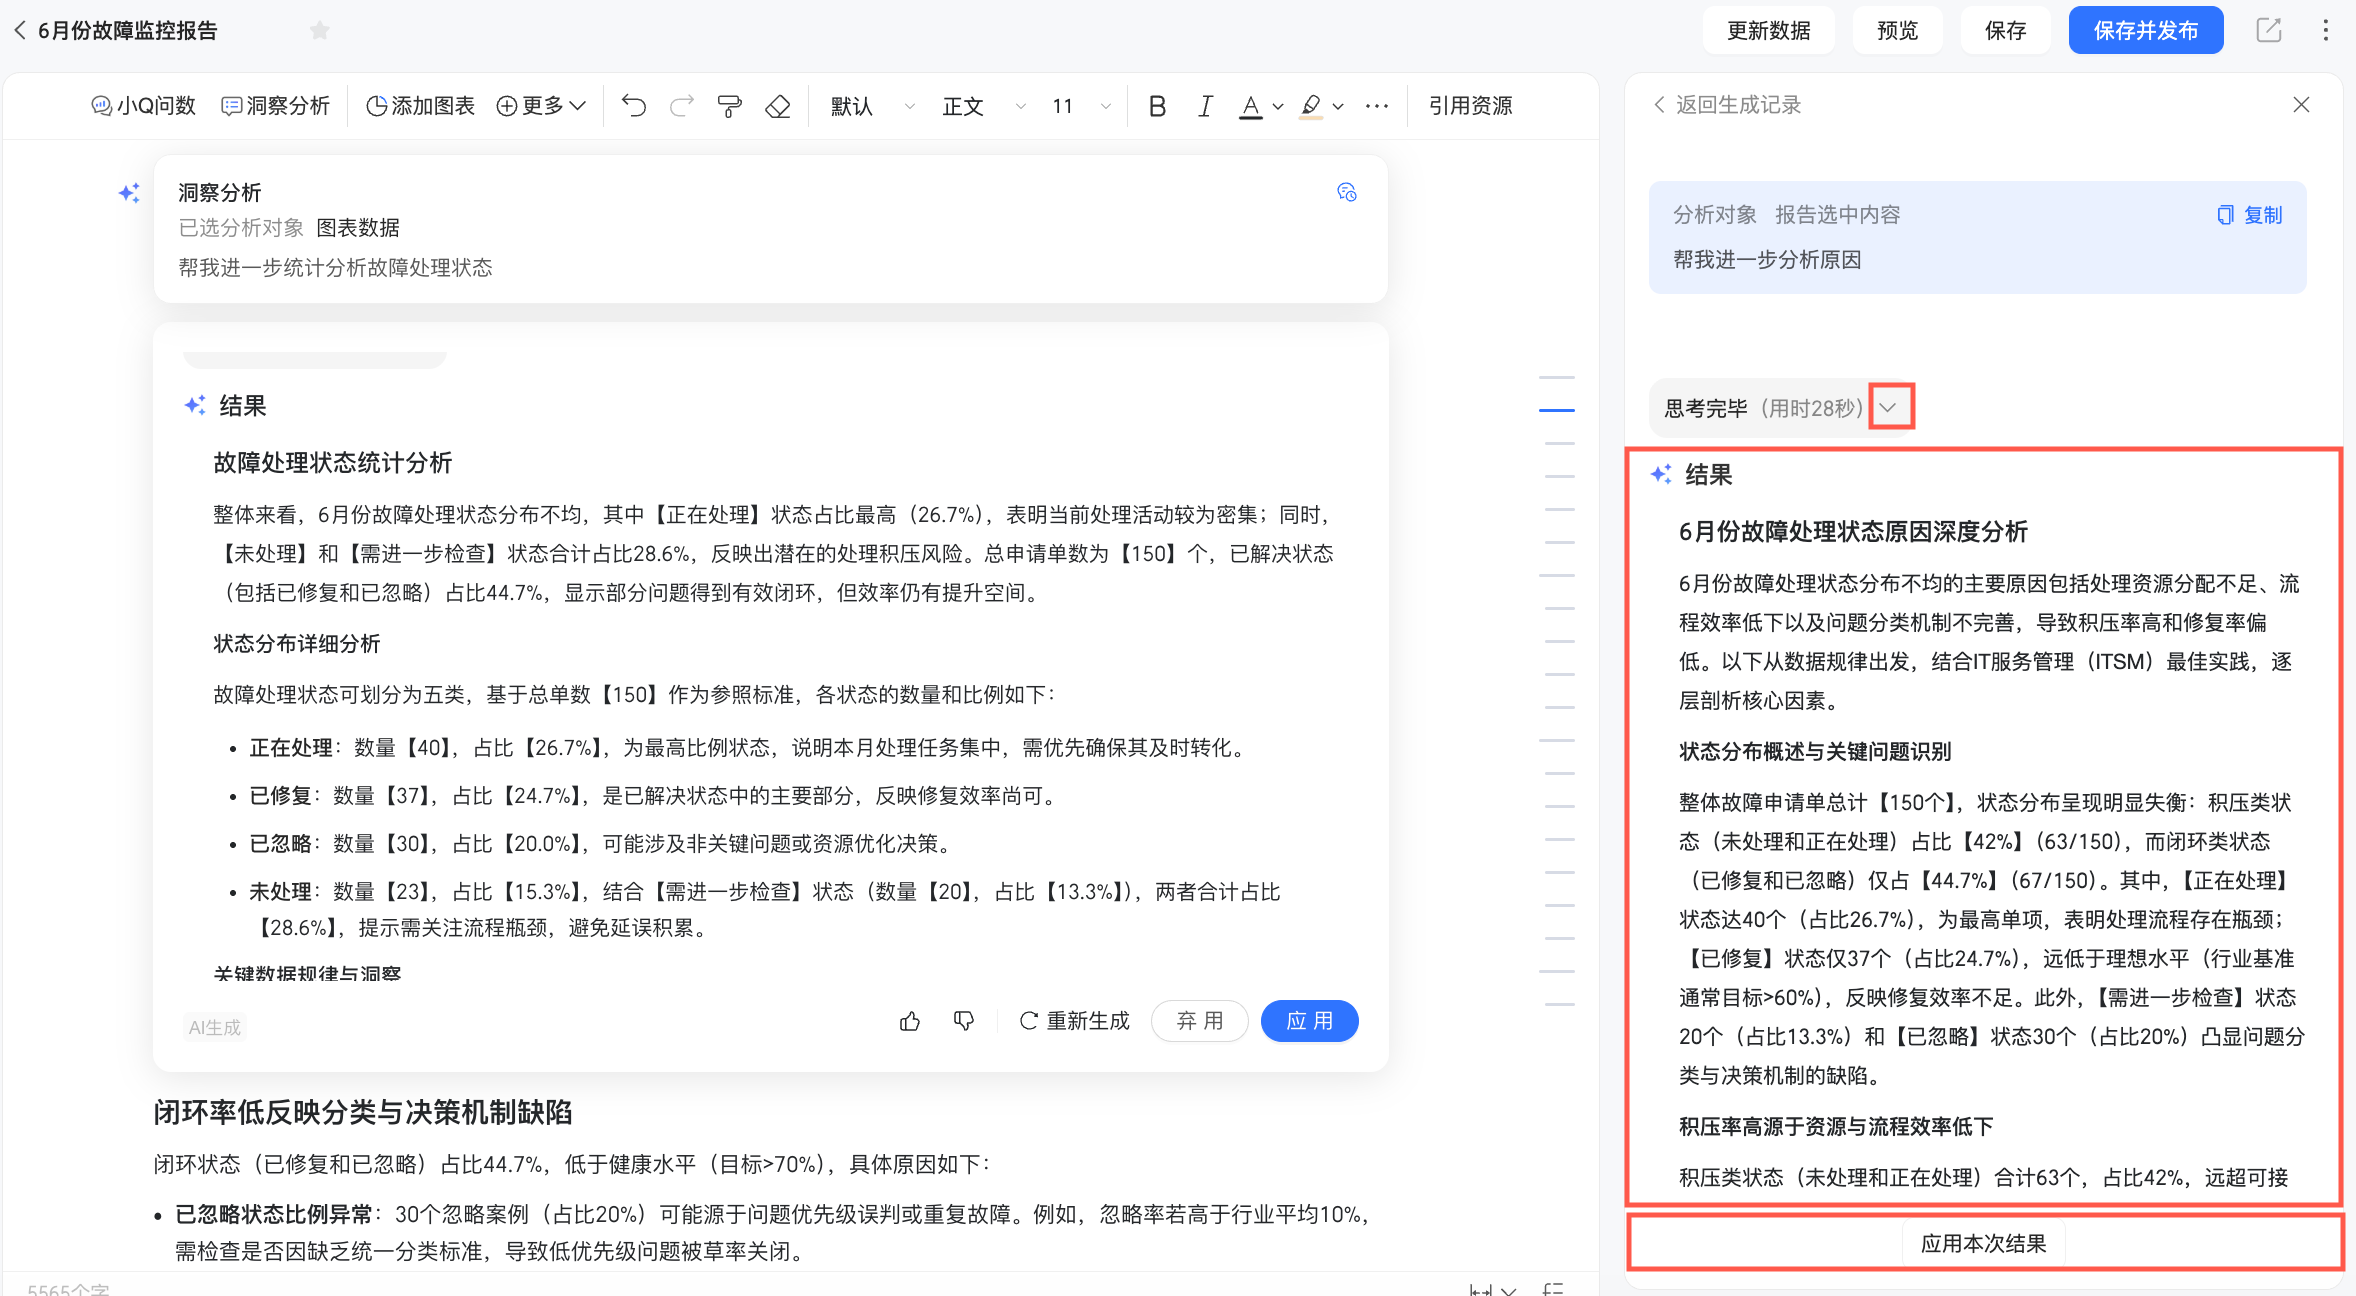Click the redo arrow icon
The height and width of the screenshot is (1296, 2356).
tap(682, 105)
